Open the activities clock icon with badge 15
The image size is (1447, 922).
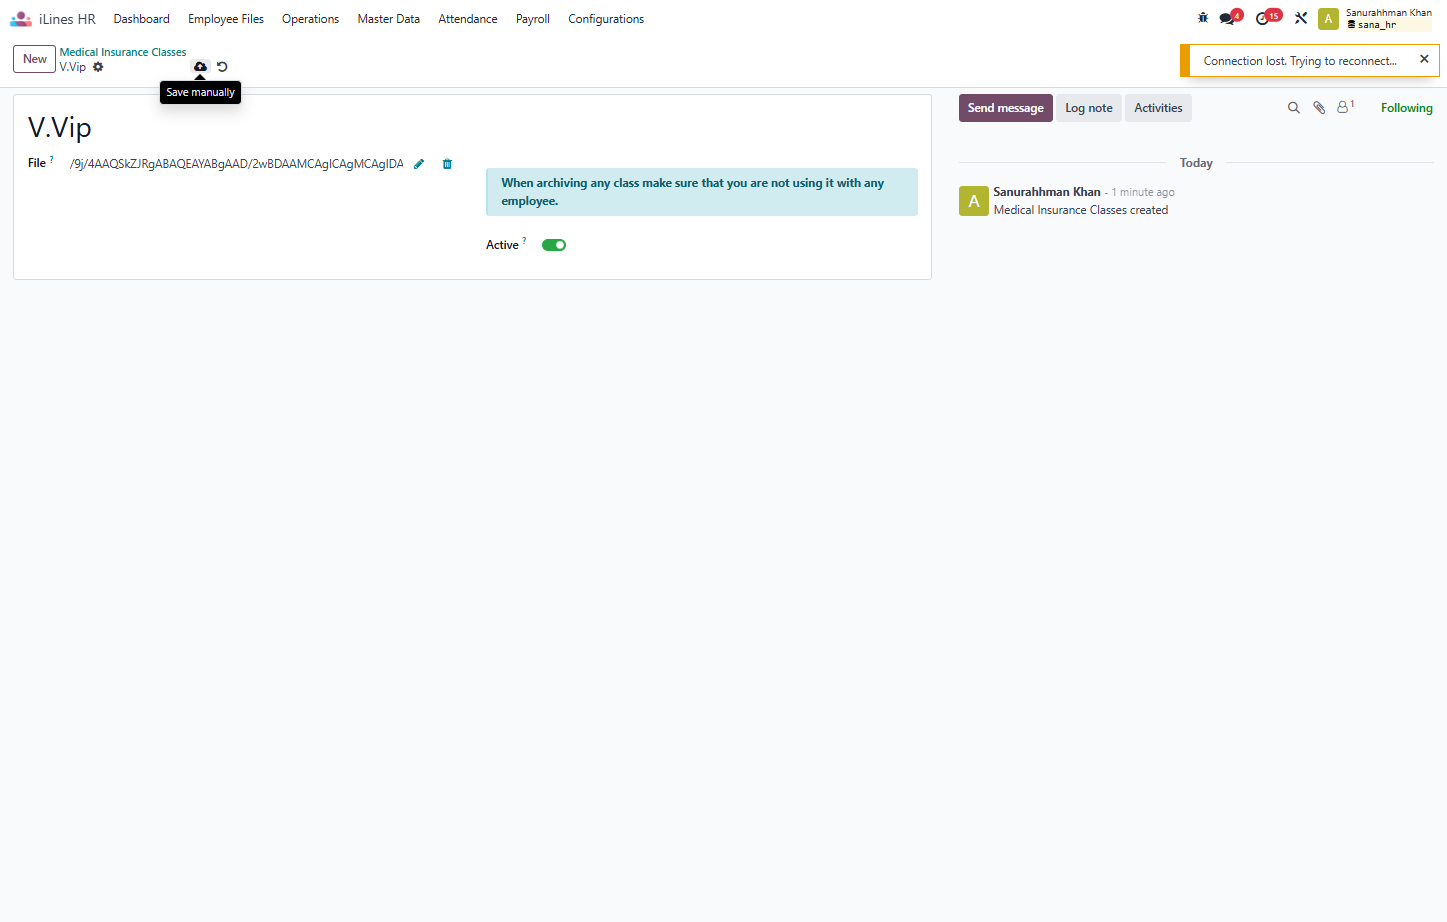pos(1267,18)
